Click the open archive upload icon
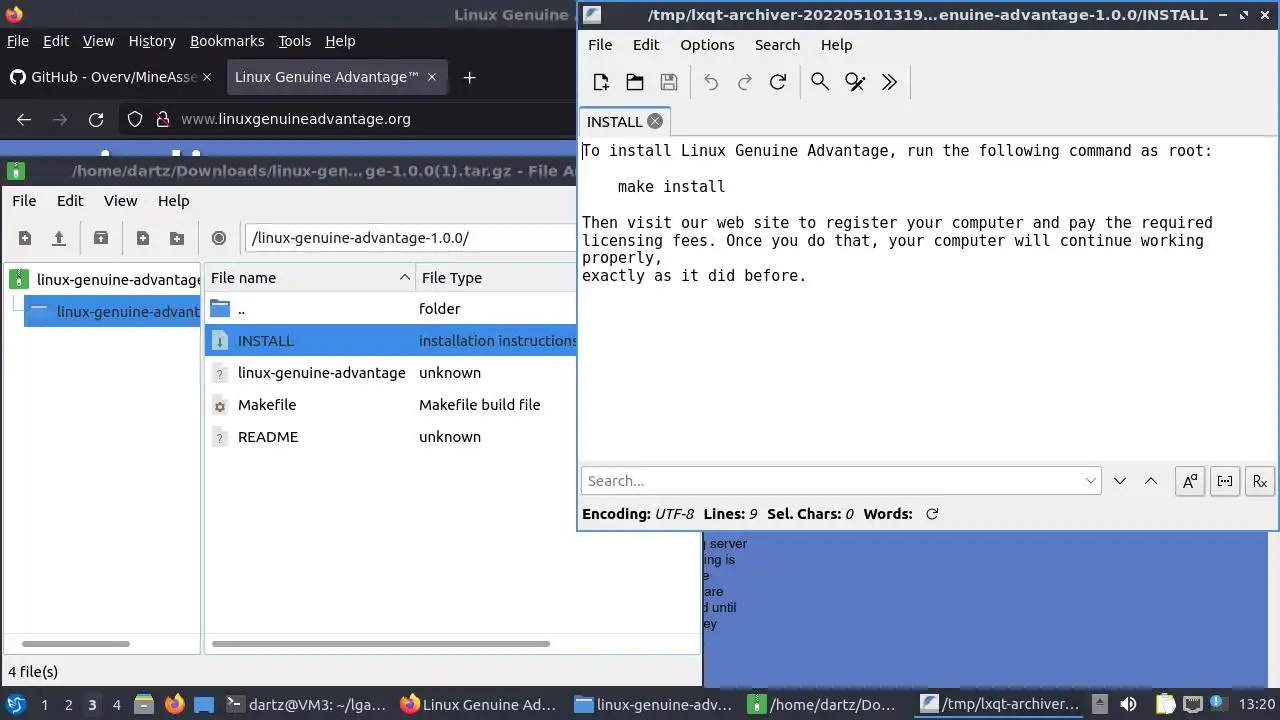Image resolution: width=1280 pixels, height=720 pixels. point(59,238)
